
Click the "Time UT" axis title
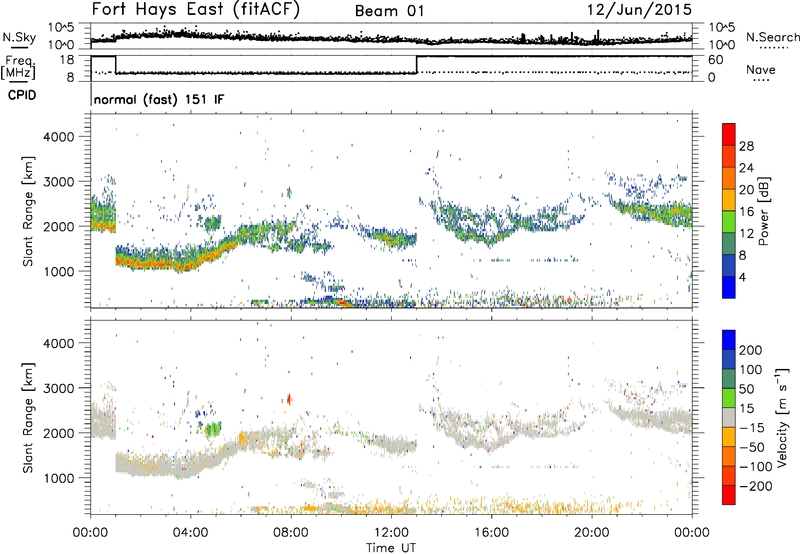coord(391,548)
